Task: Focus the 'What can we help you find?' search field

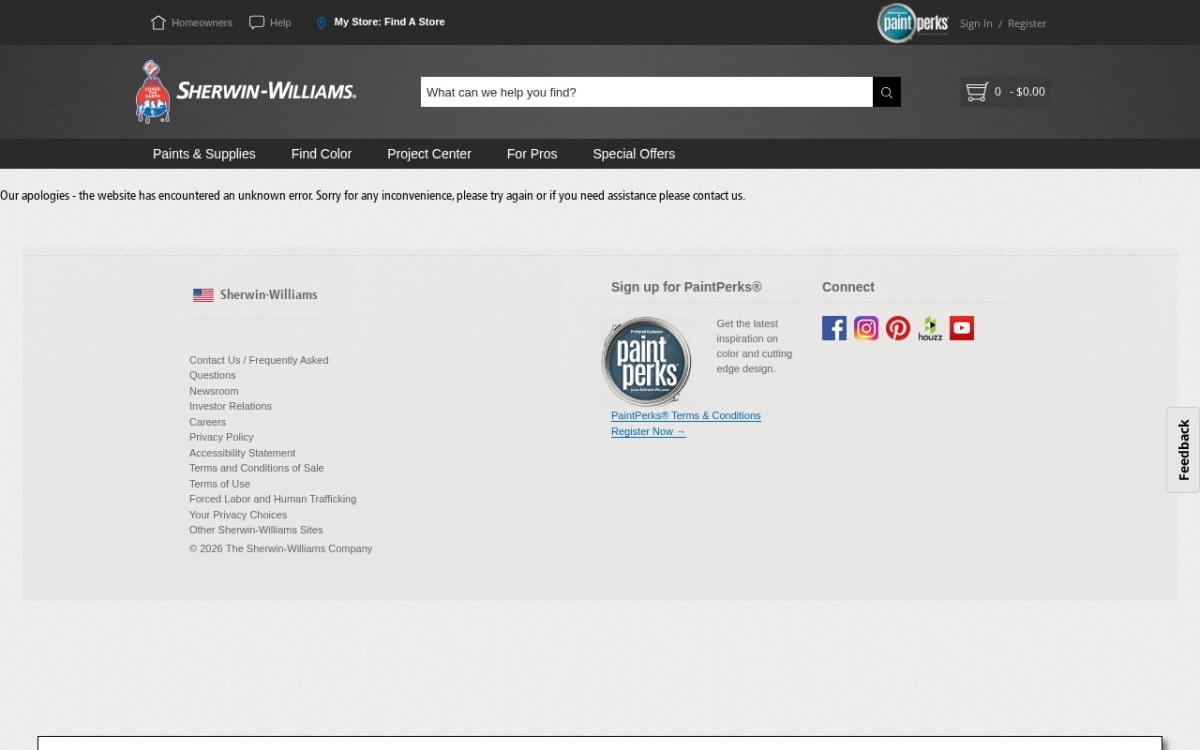Action: click(x=647, y=92)
